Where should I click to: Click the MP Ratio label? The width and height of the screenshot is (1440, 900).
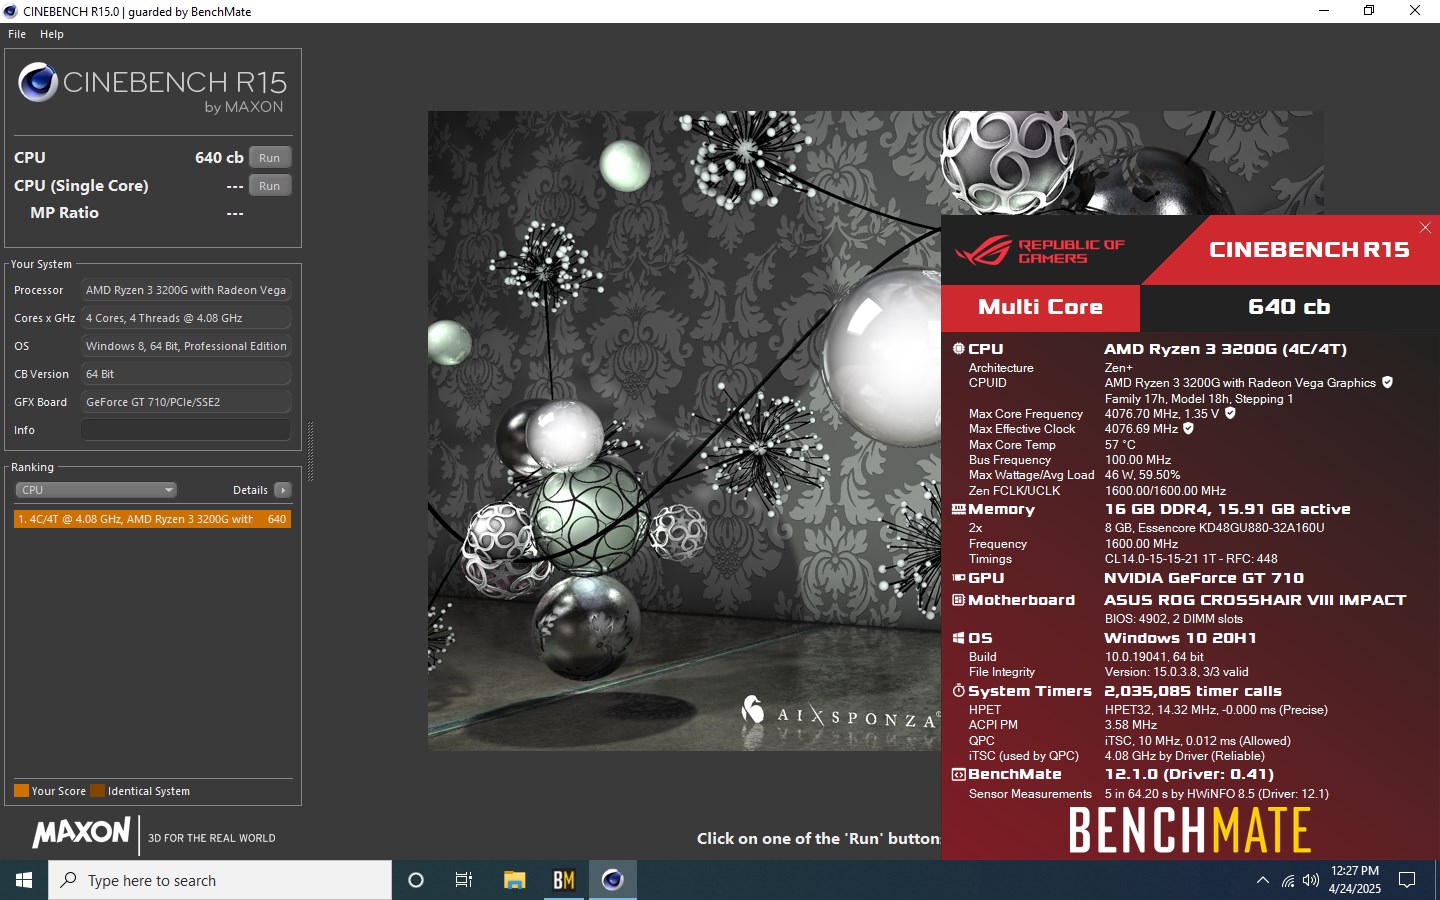click(x=64, y=213)
